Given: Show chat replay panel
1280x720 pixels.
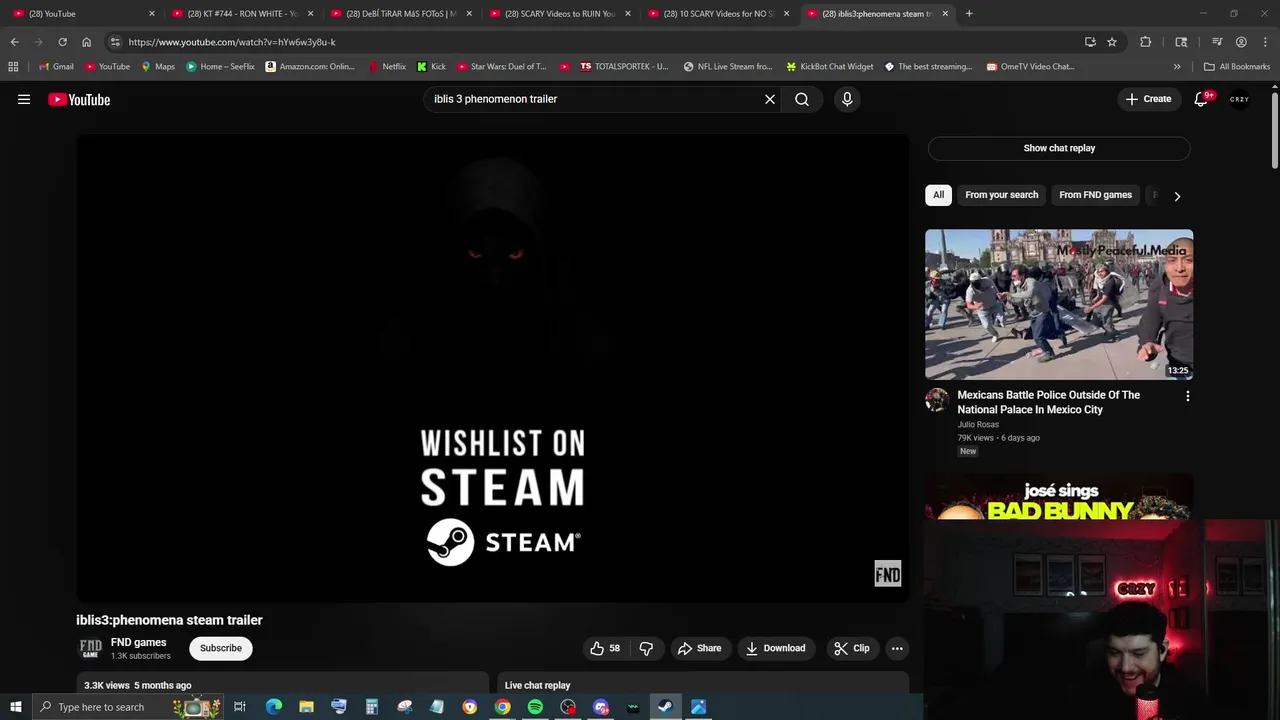Looking at the screenshot, I should click(1059, 148).
